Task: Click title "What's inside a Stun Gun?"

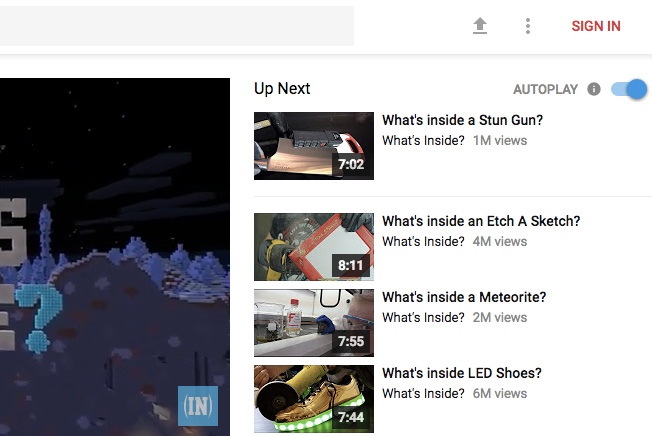Action: (462, 120)
